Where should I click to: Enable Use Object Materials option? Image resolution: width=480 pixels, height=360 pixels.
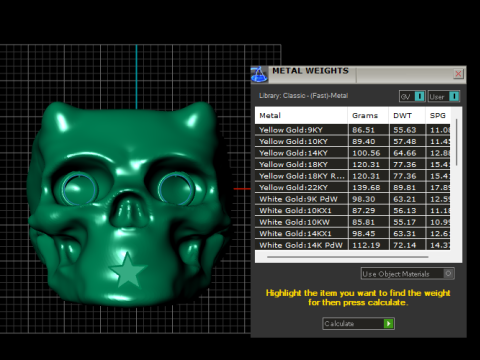tap(407, 274)
